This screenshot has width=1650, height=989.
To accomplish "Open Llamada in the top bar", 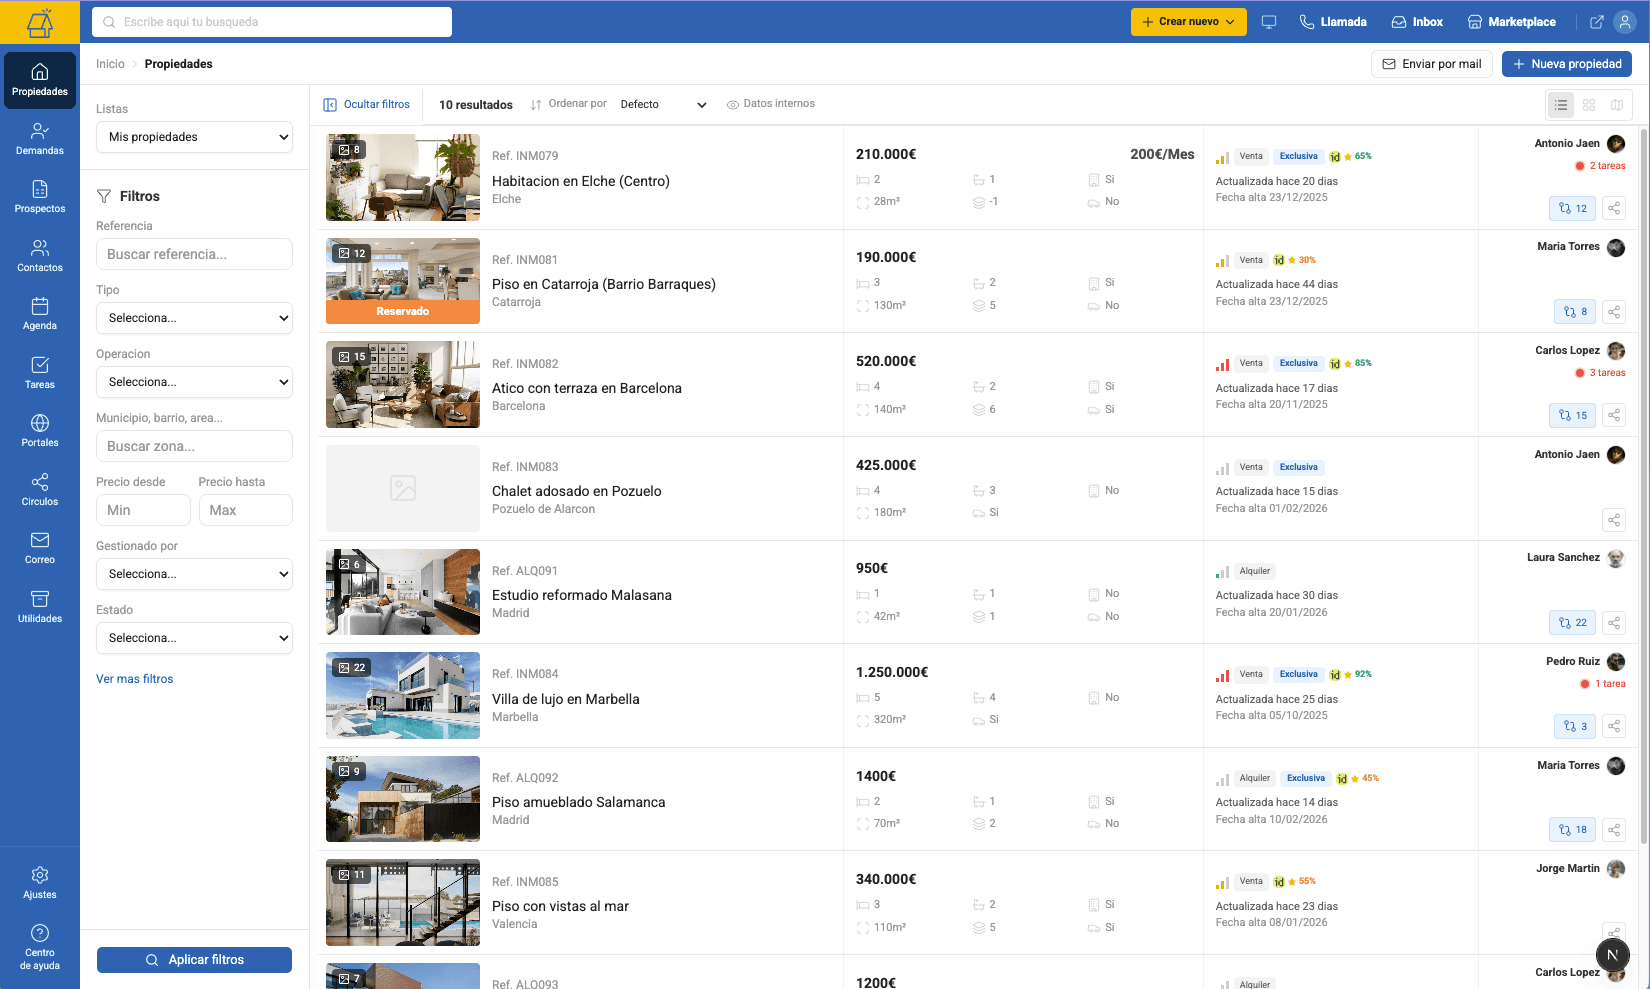I will point(1333,22).
